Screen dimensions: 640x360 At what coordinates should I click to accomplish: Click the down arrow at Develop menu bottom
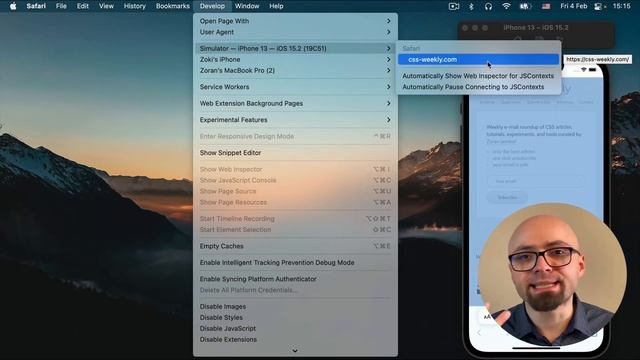295,351
